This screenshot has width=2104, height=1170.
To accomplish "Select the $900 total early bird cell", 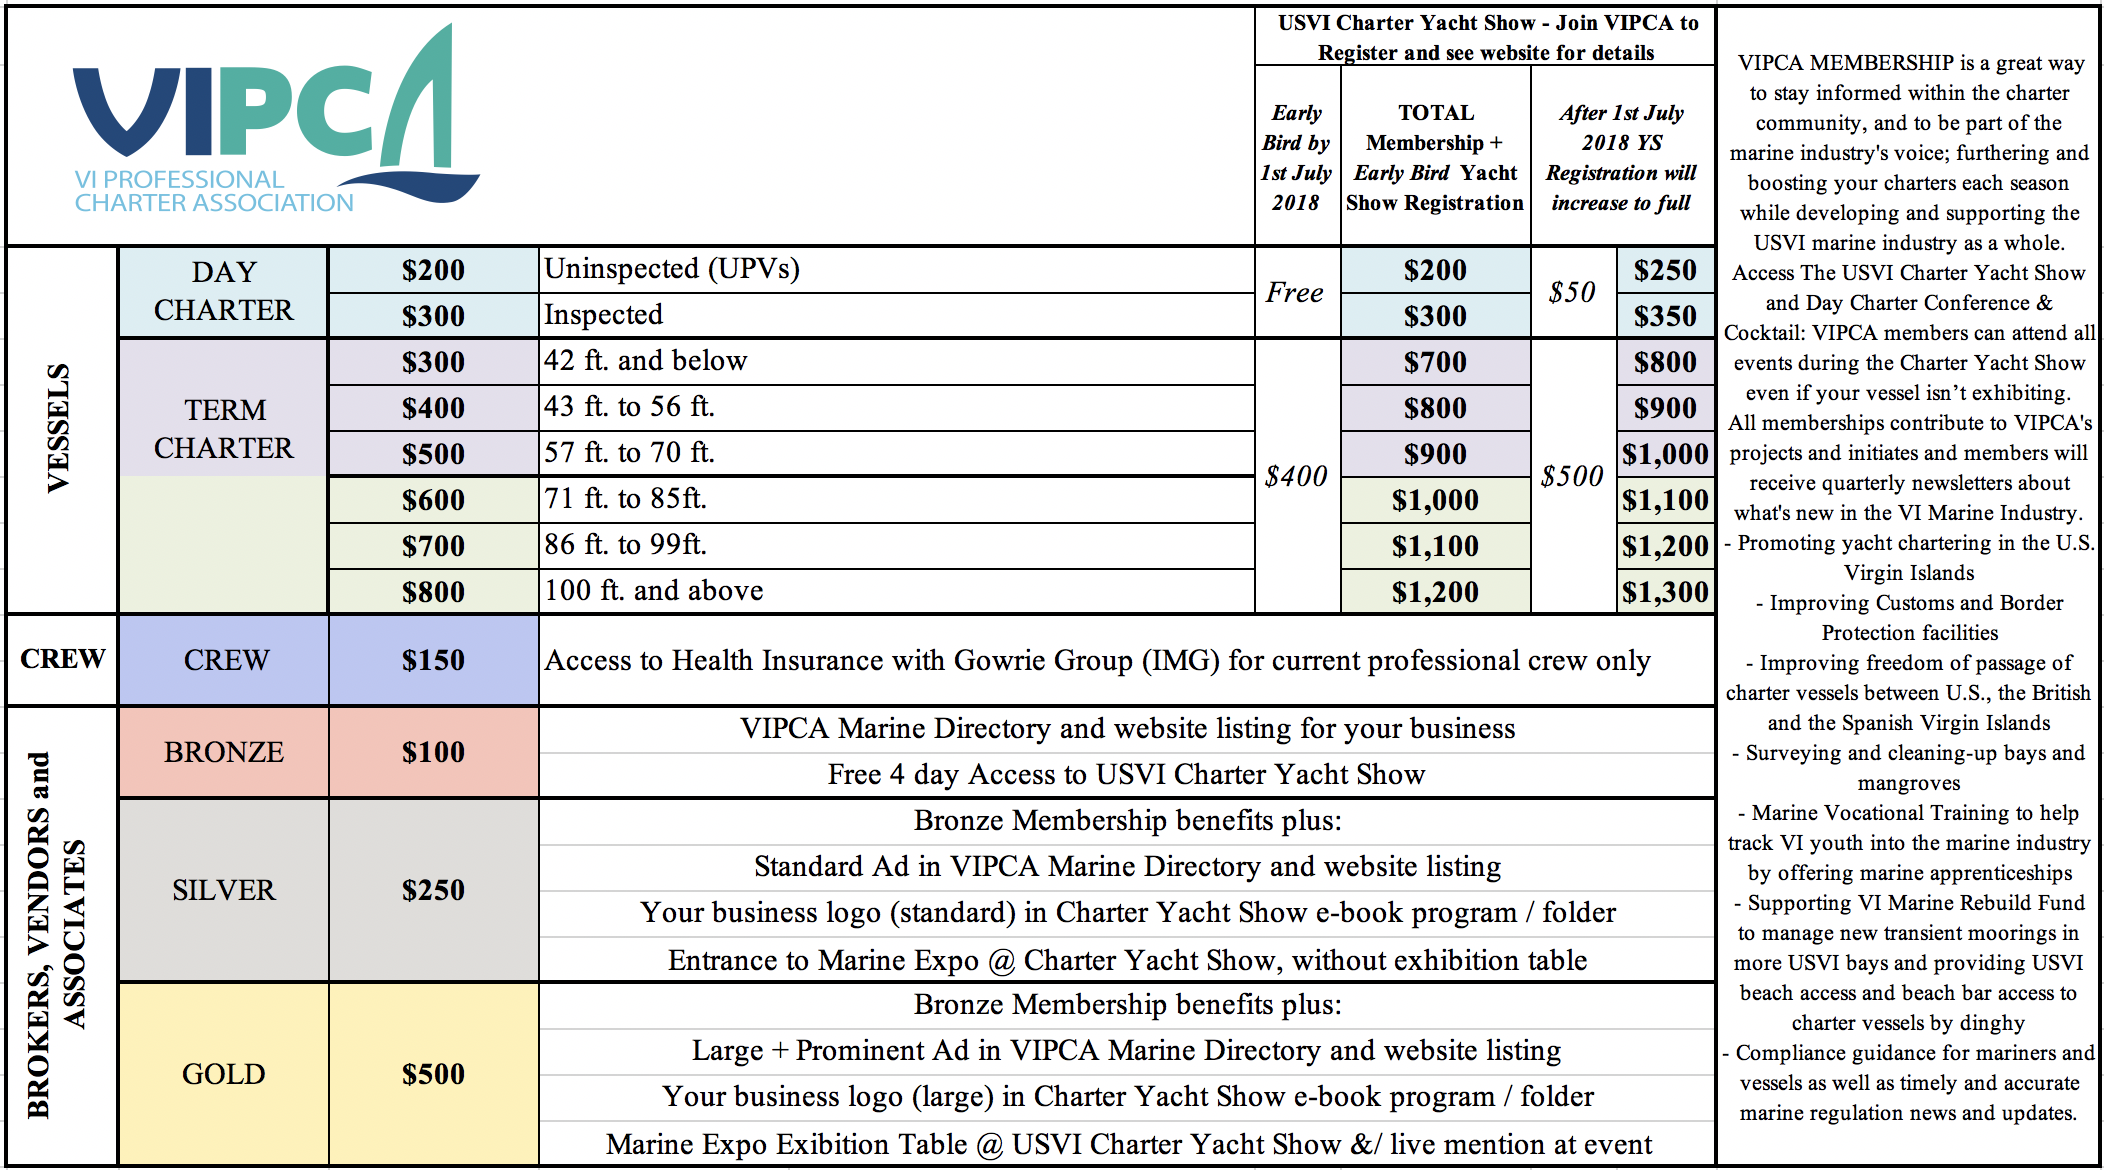I will [x=1435, y=453].
